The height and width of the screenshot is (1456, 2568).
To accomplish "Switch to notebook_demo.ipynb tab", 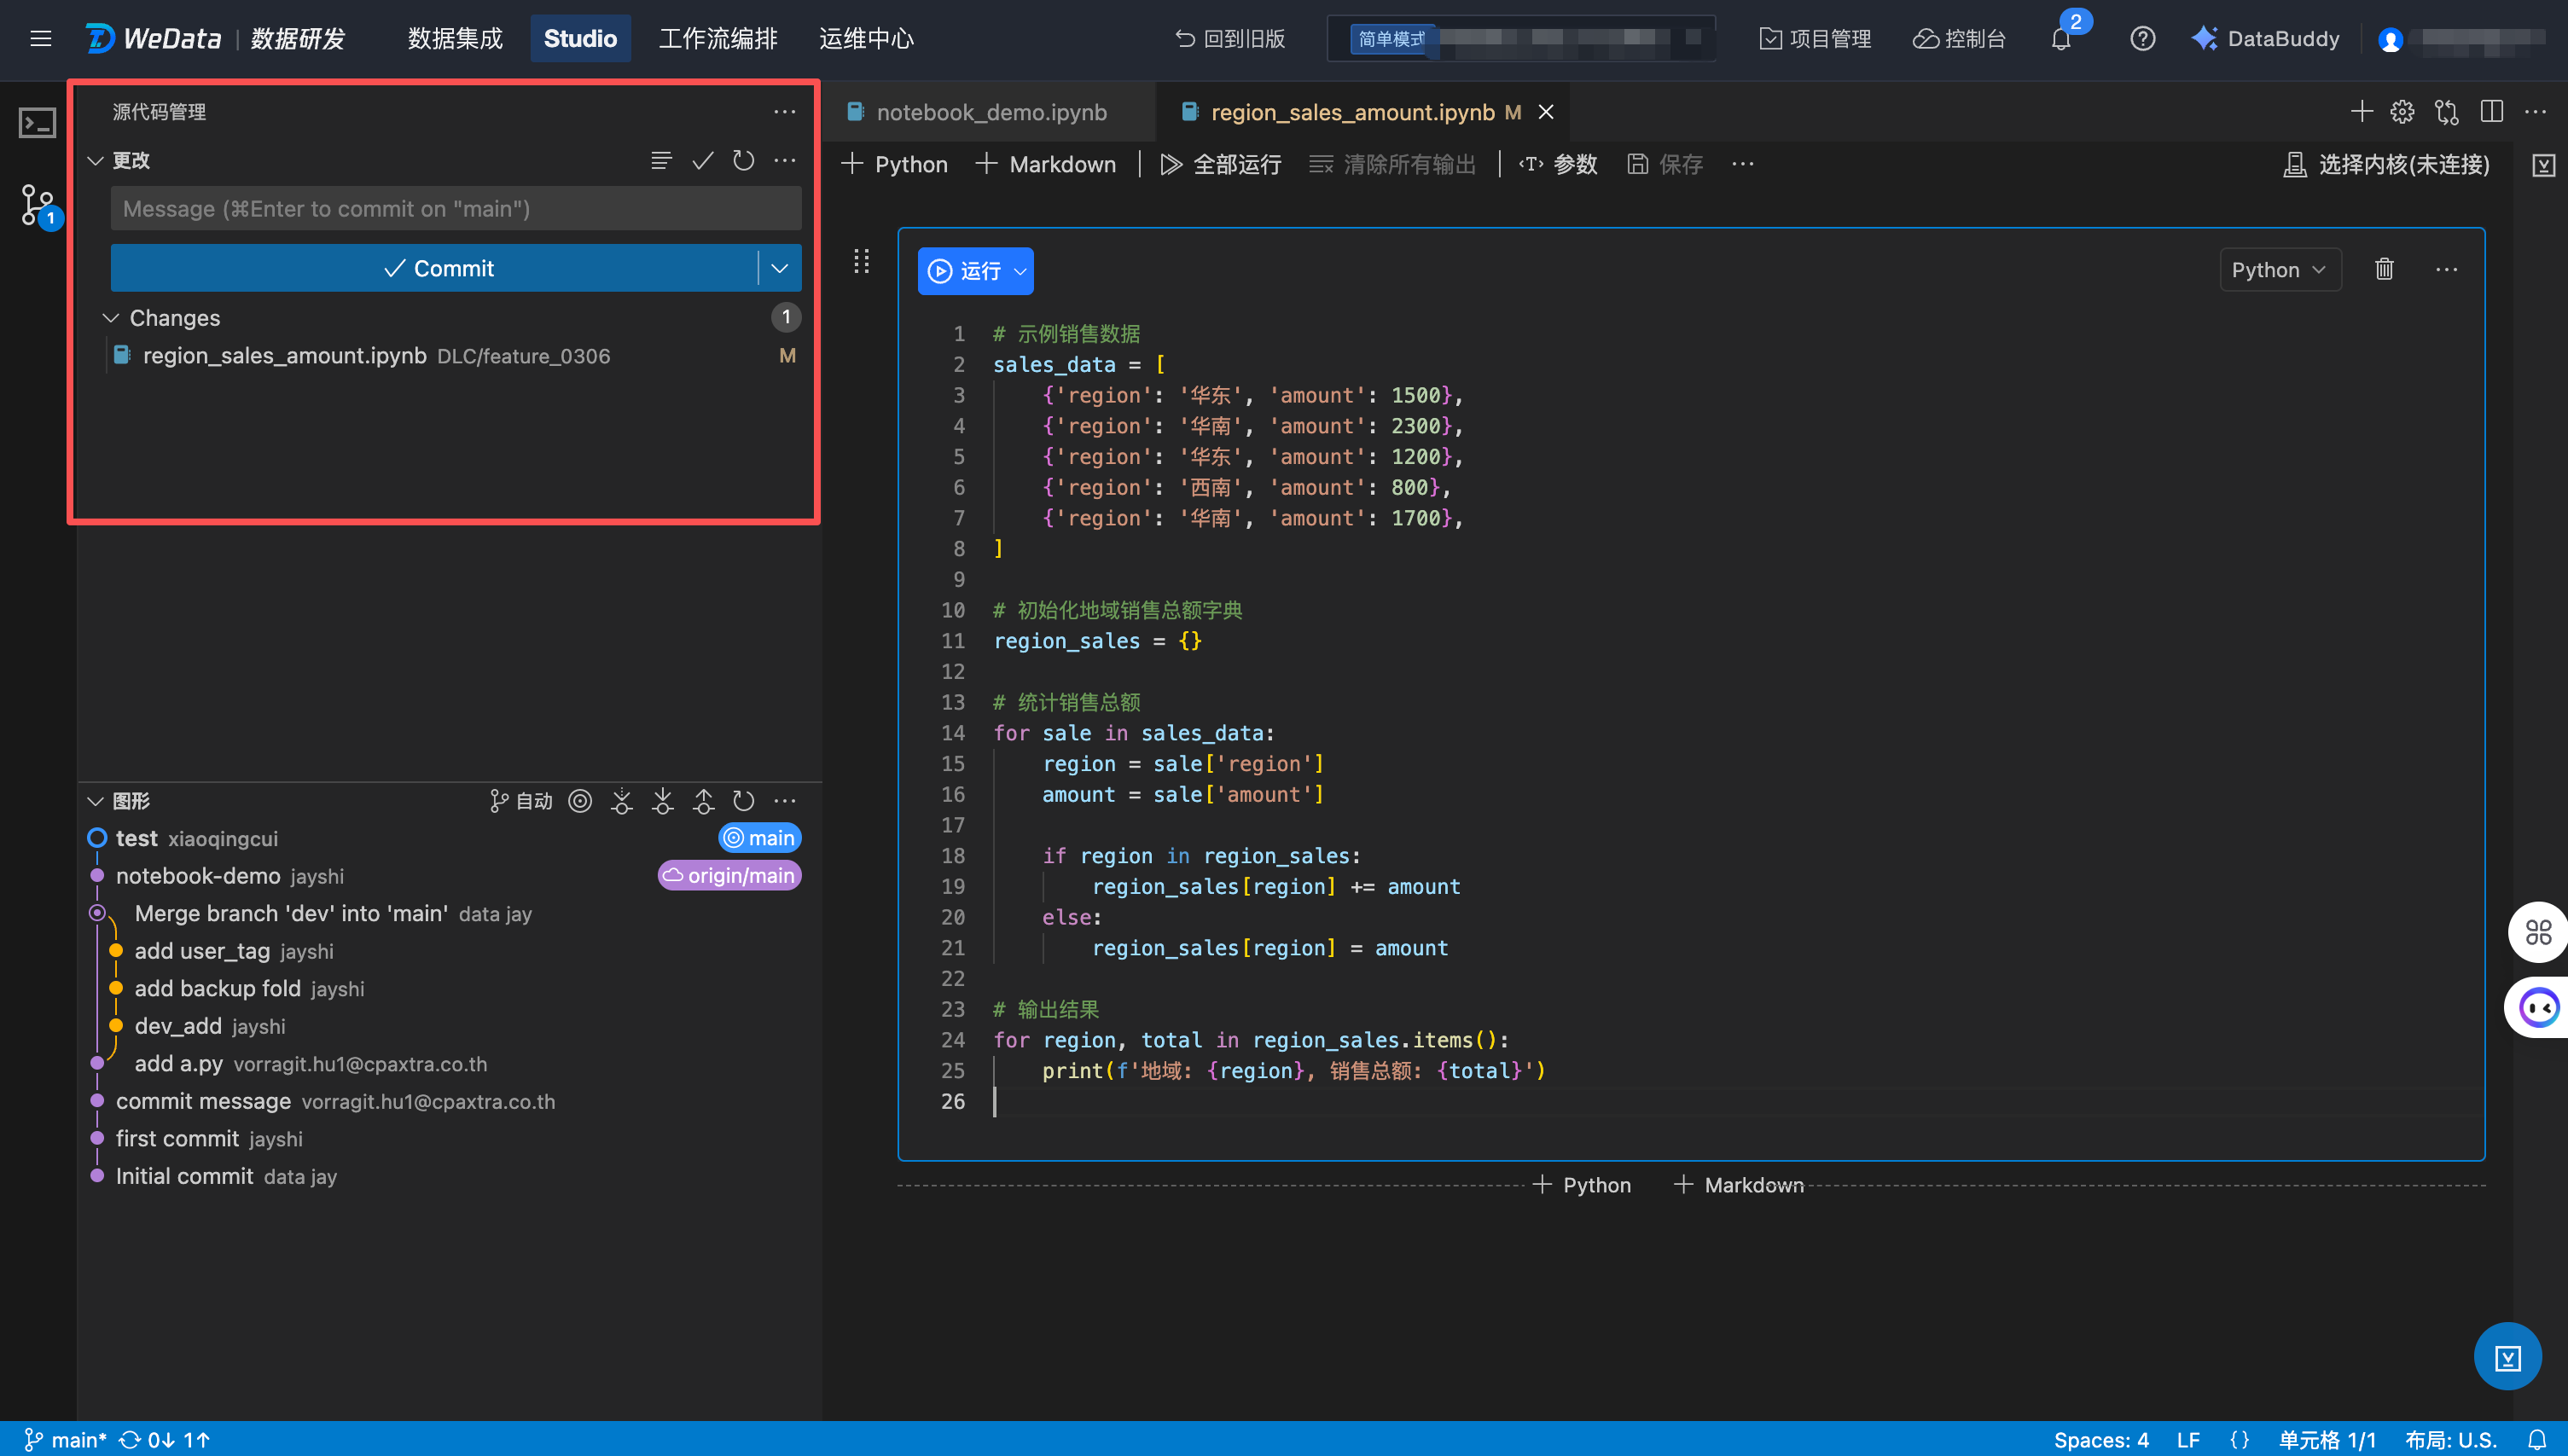I will 989,112.
